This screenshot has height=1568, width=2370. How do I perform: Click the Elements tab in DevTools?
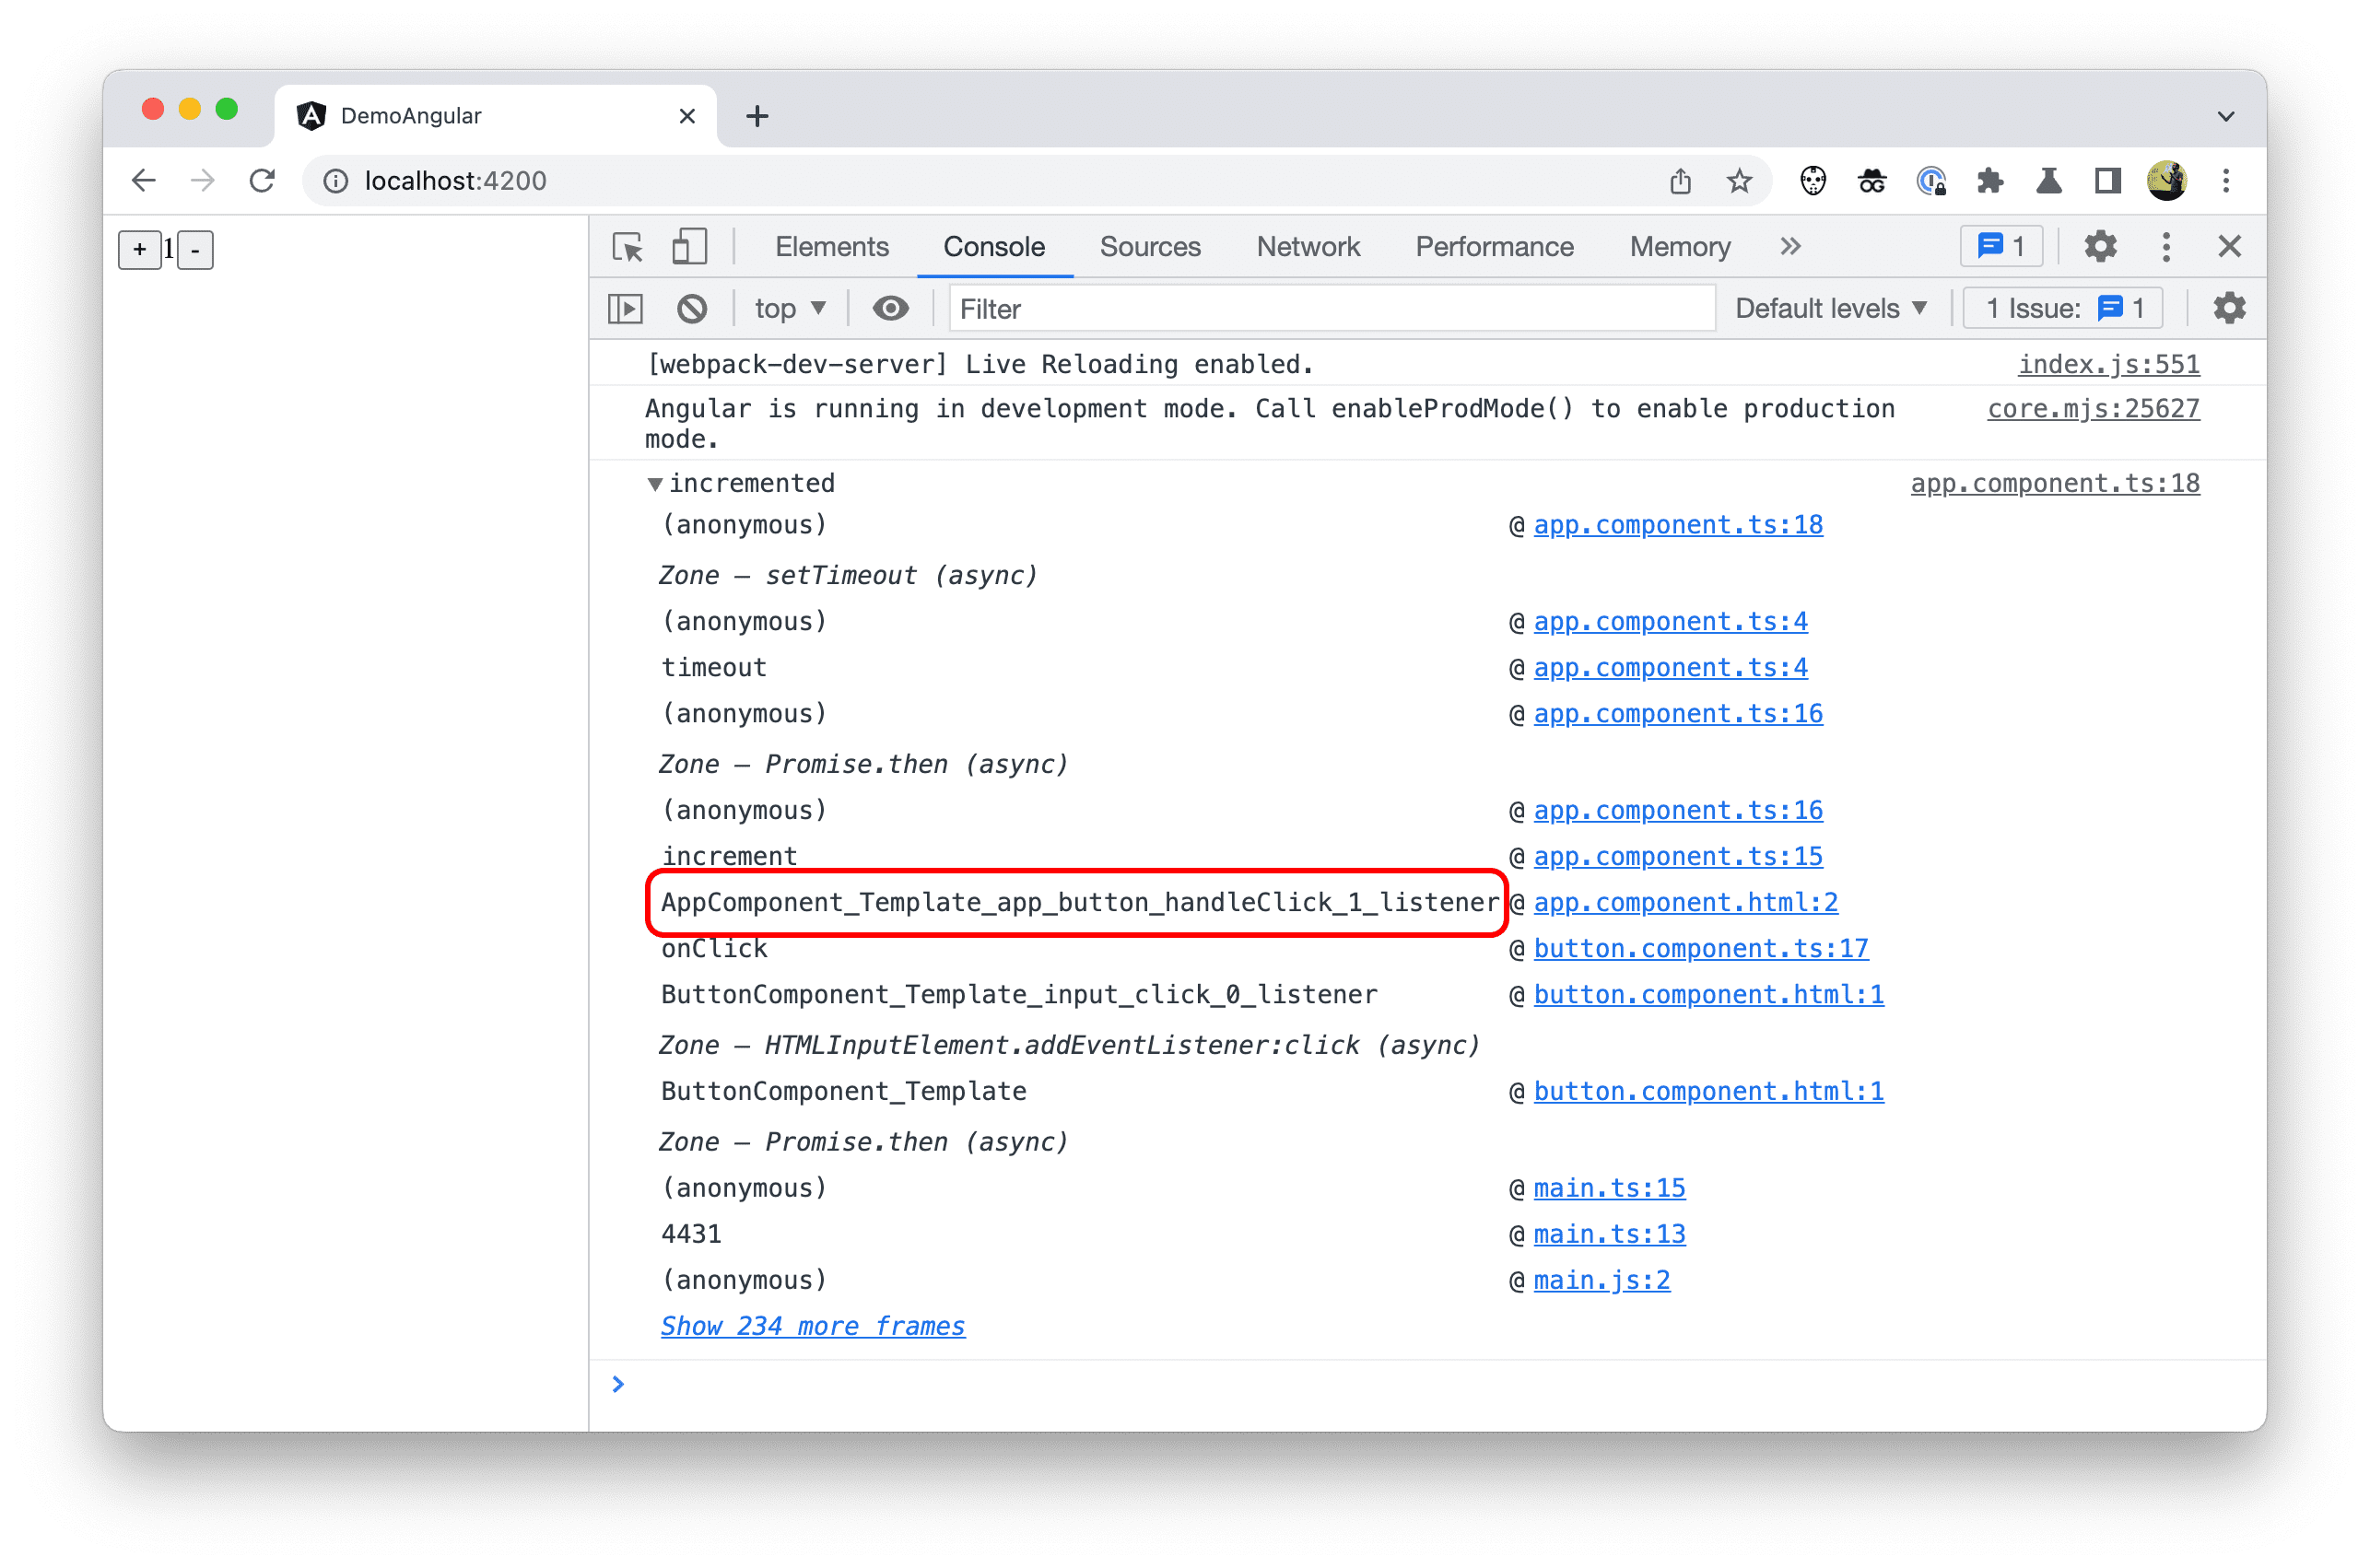click(x=835, y=245)
